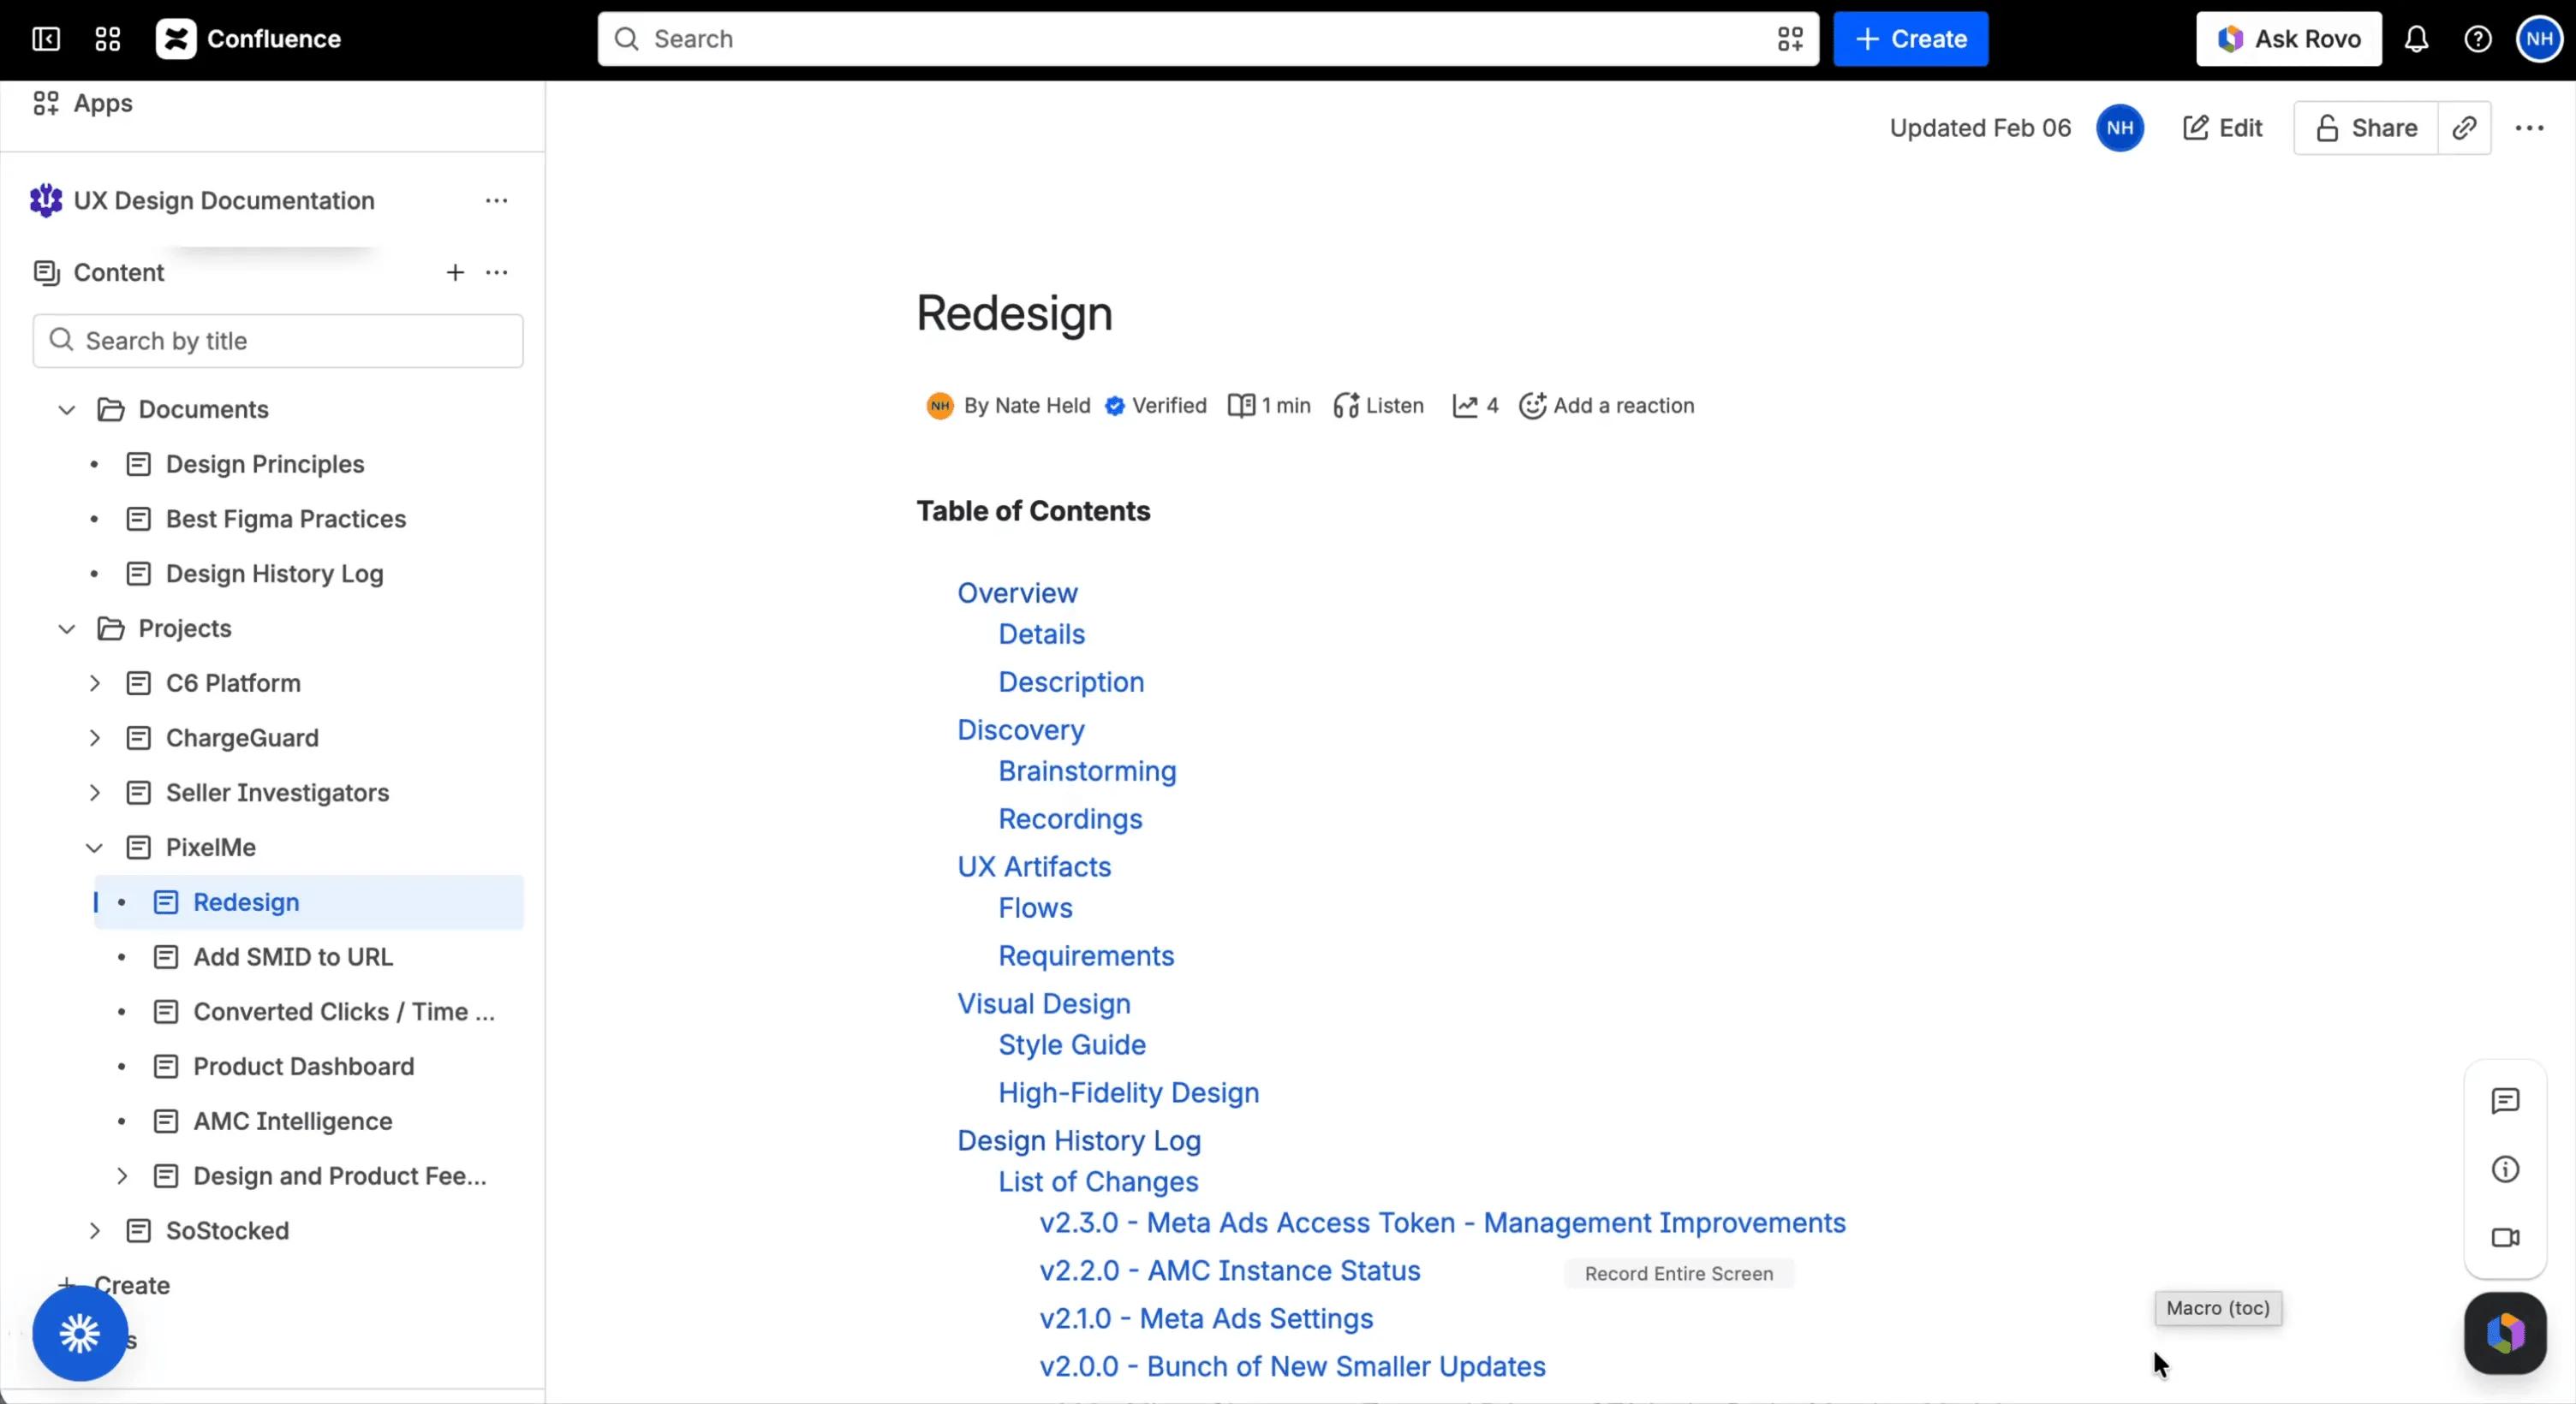Click Ask Rovo button
Screen dimensions: 2576x1404
tap(2288, 39)
